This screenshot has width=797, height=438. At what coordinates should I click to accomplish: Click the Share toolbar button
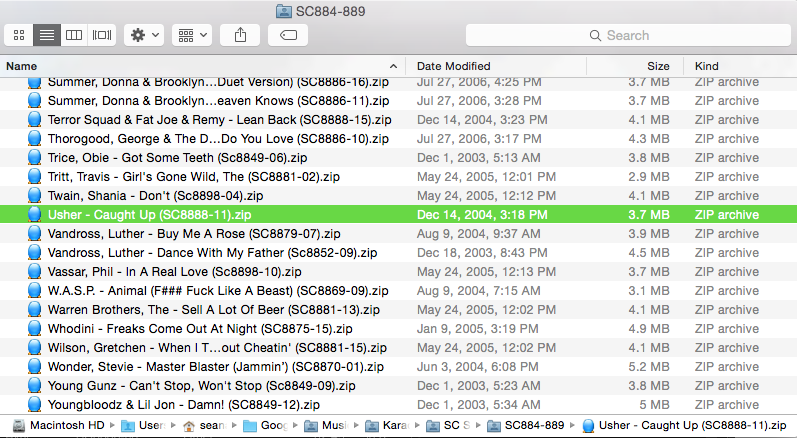coord(240,35)
